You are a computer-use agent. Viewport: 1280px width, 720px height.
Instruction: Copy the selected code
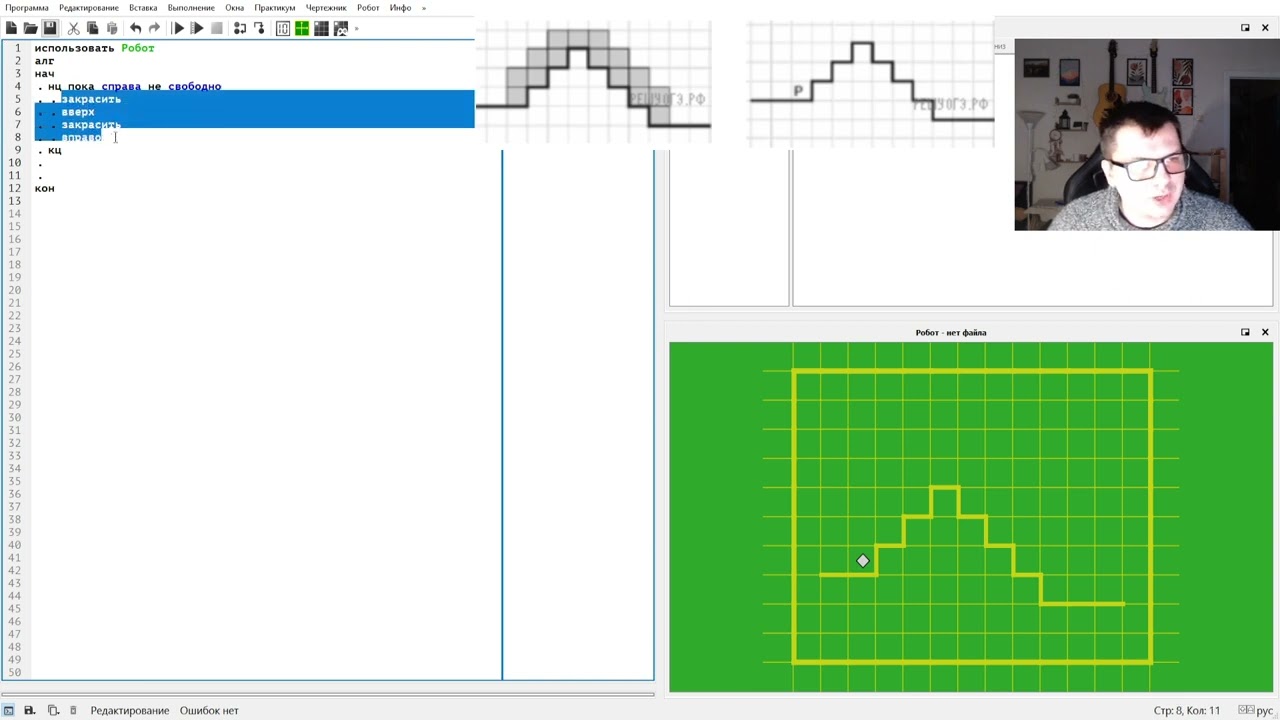[92, 28]
